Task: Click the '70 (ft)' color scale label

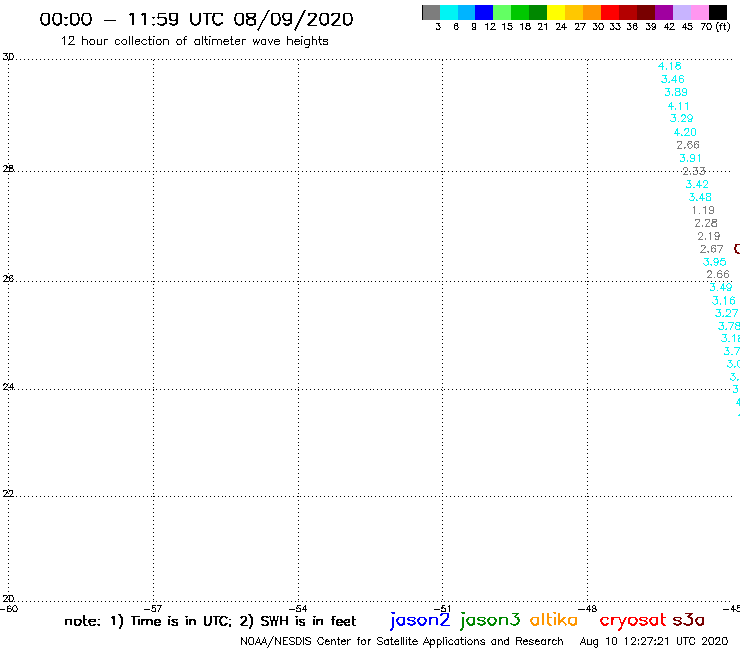Action: pyautogui.click(x=715, y=27)
